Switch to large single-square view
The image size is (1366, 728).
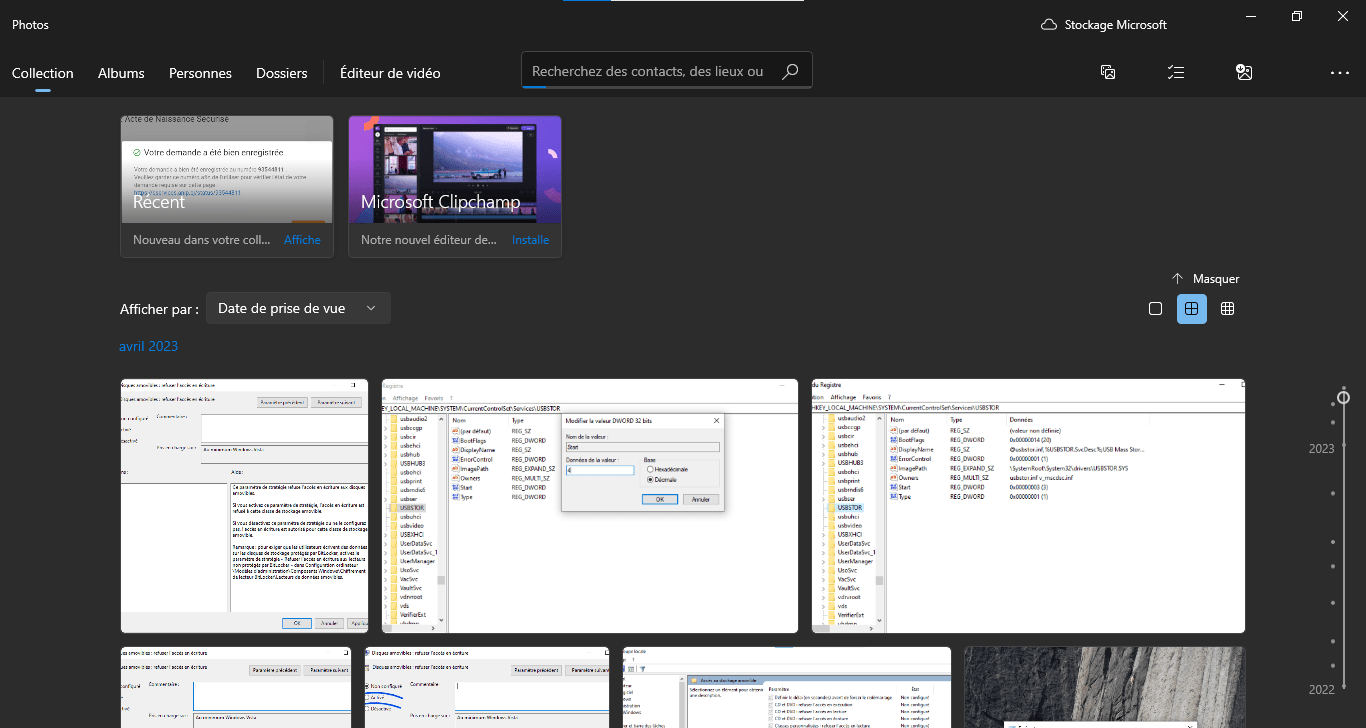point(1155,309)
